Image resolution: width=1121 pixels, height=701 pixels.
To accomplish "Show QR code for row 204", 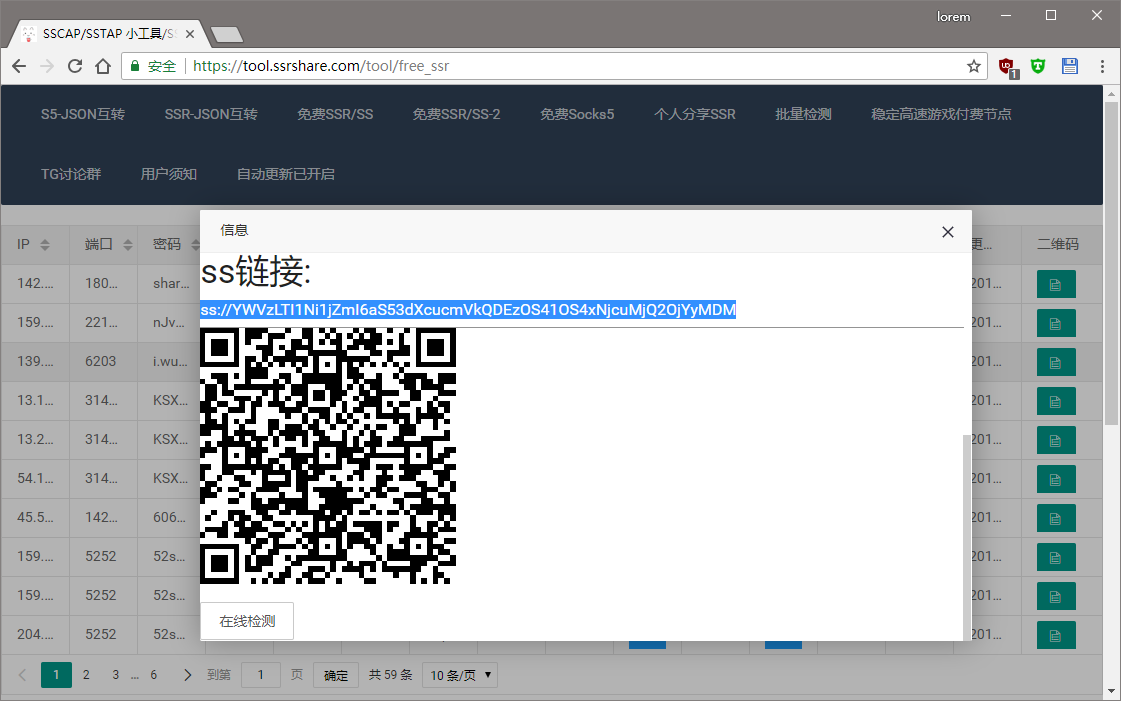I will 1056,635.
